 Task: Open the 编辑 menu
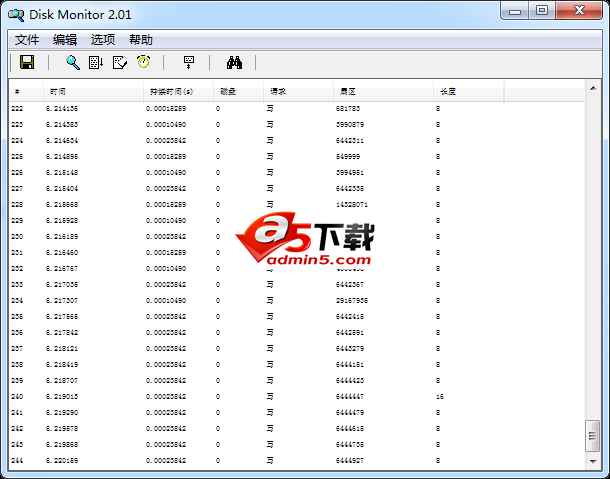[65, 40]
